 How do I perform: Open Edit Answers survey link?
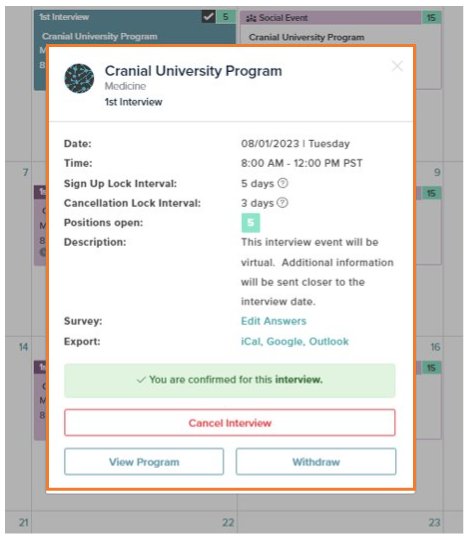[x=273, y=321]
